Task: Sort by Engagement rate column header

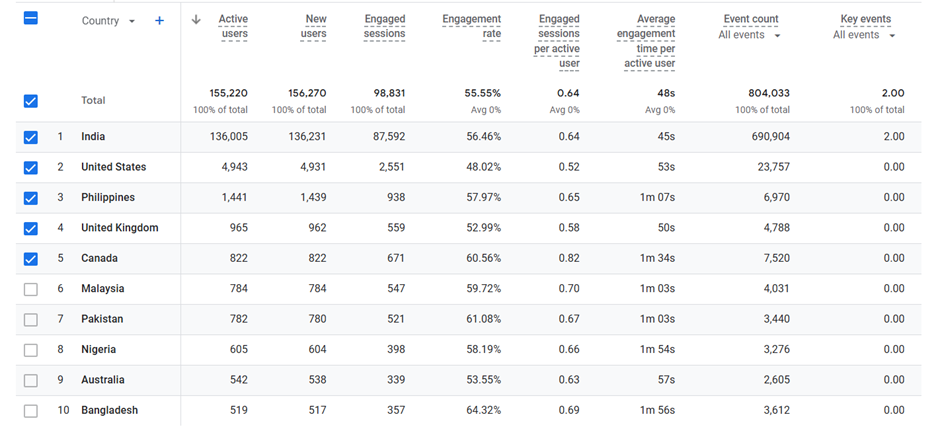Action: point(471,27)
